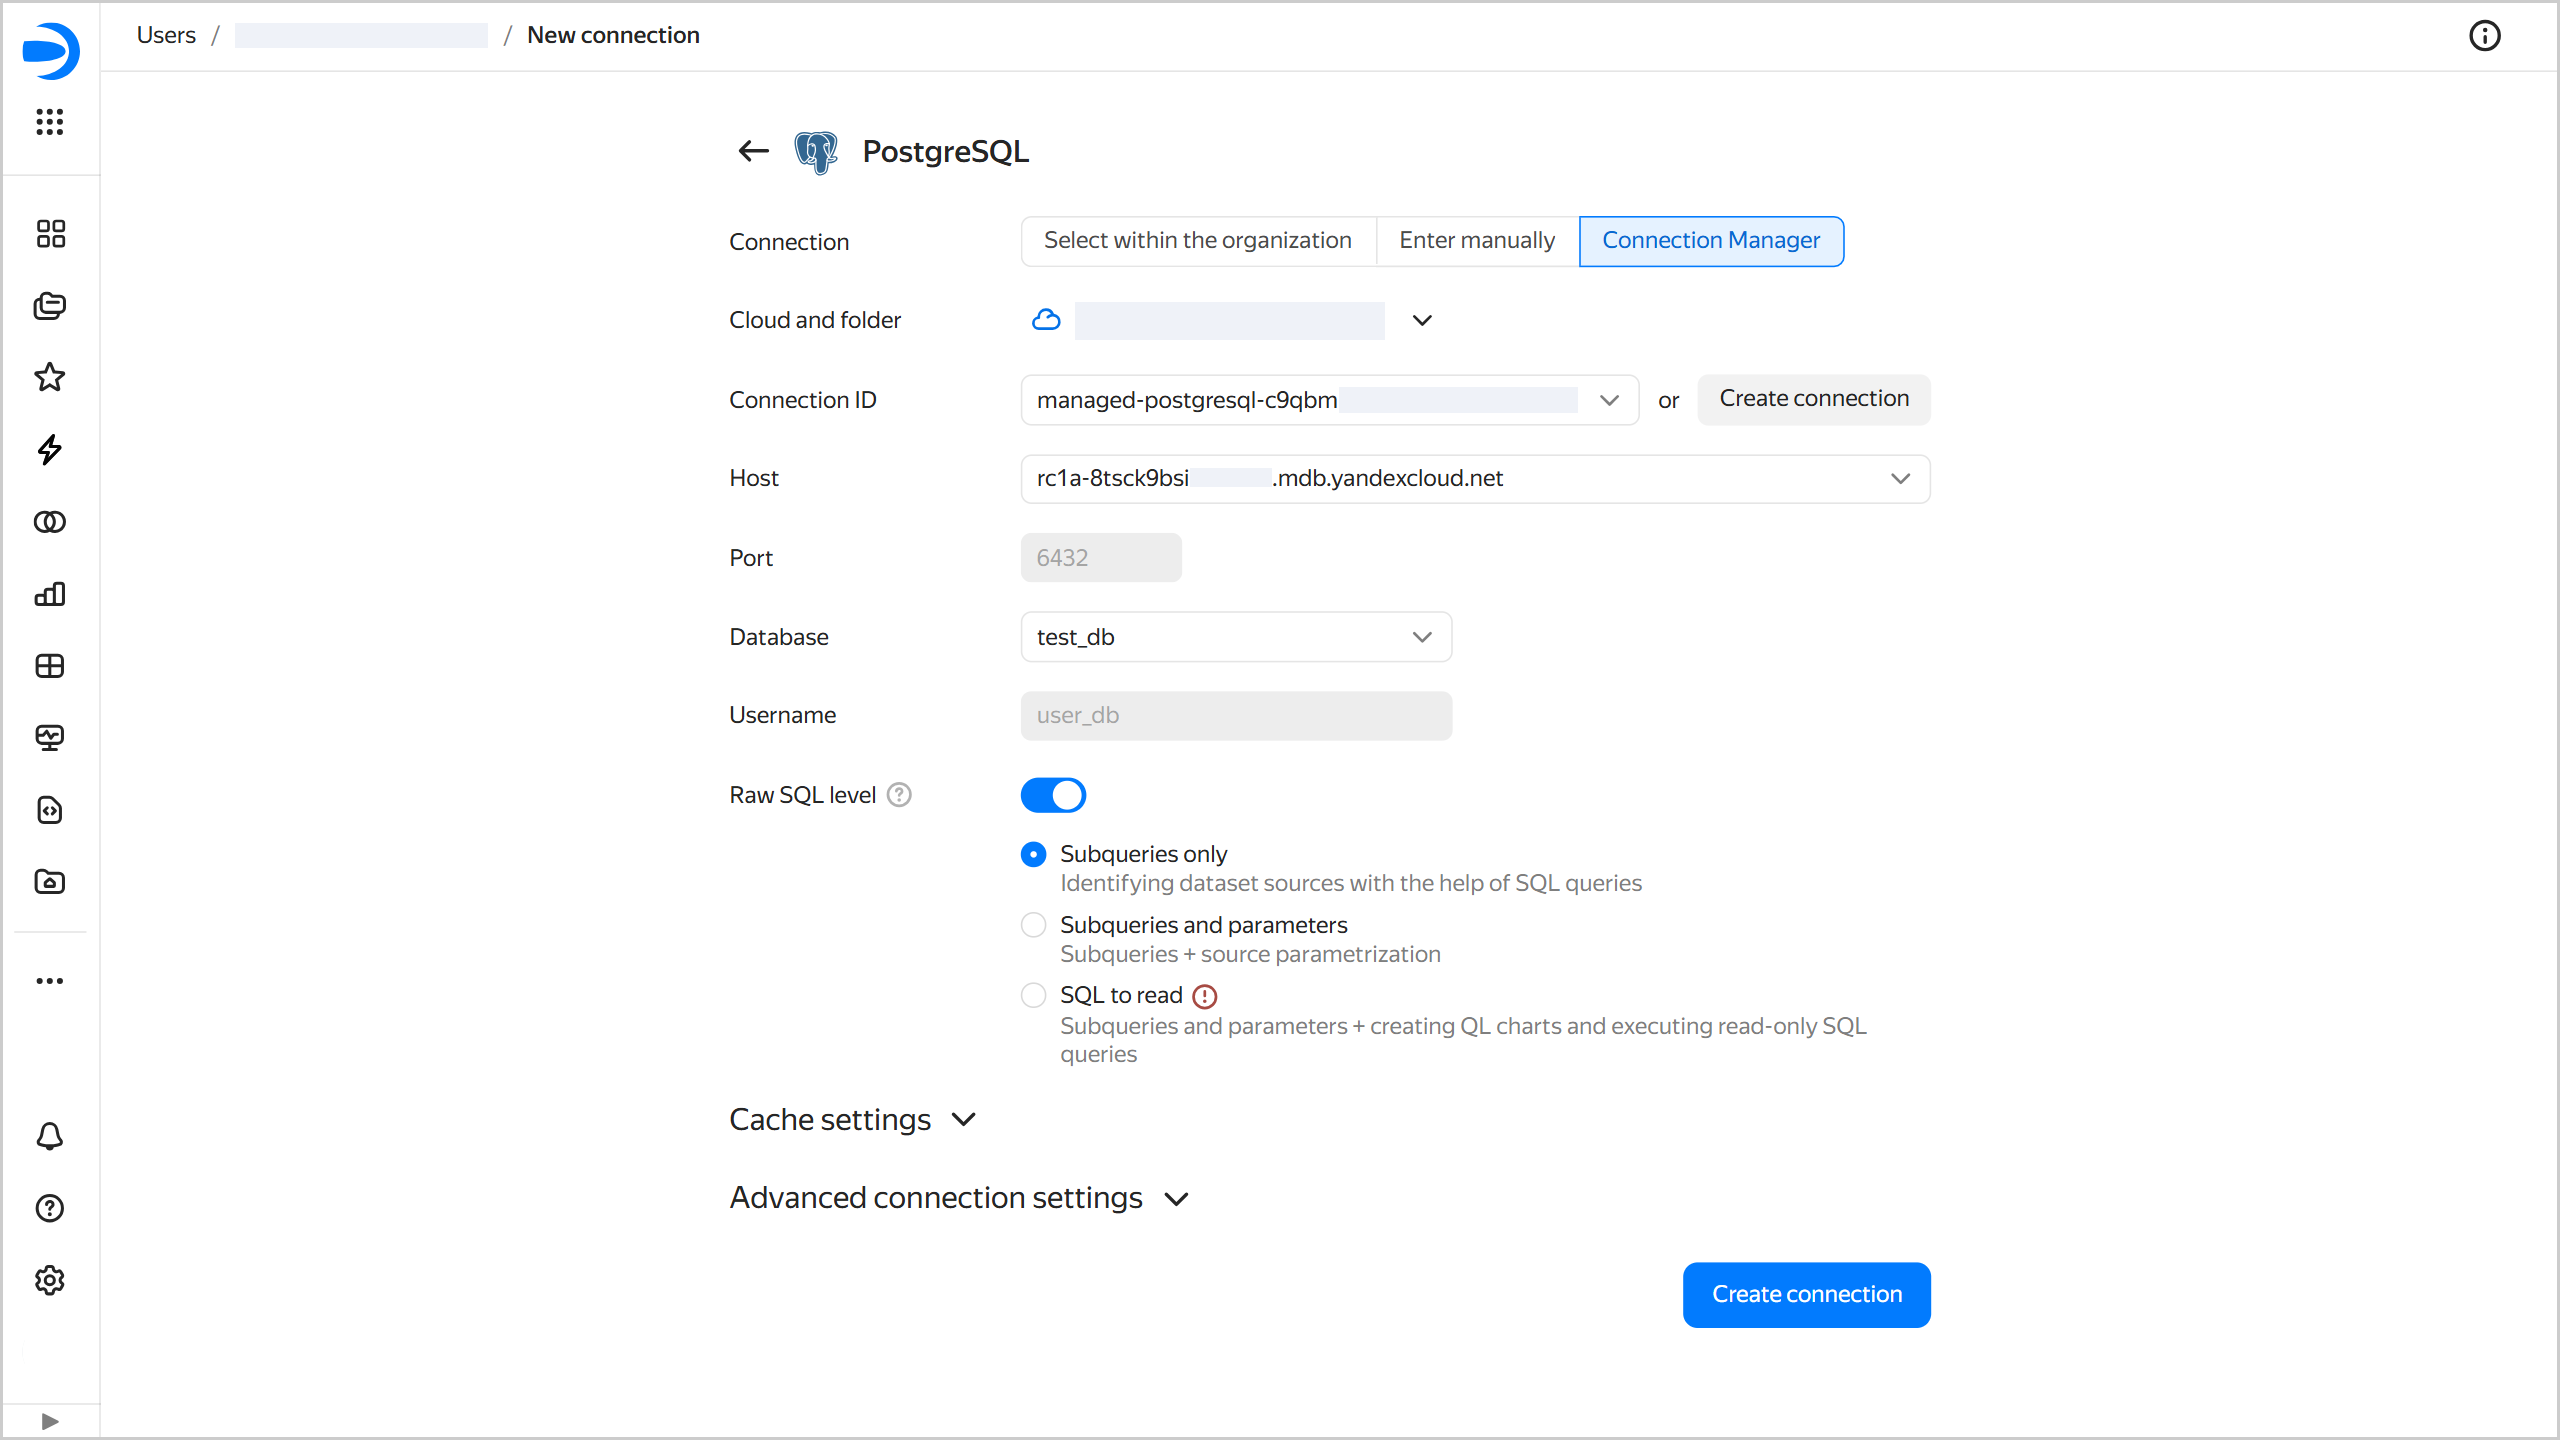This screenshot has height=1440, width=2560.
Task: Open the editor code file icon
Action: (50, 810)
